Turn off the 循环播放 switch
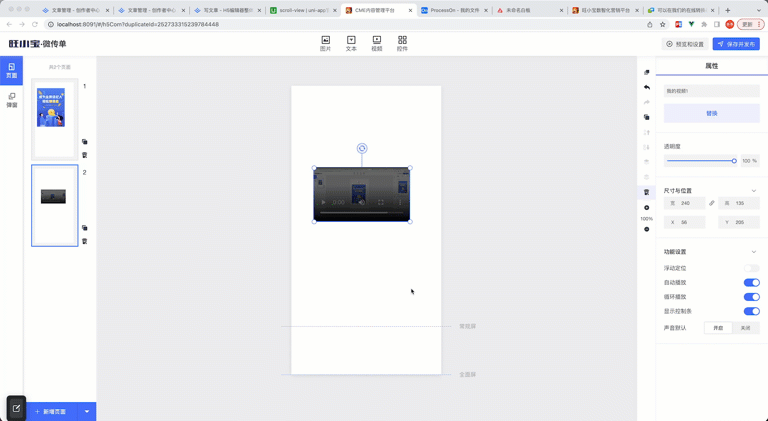 [751, 297]
